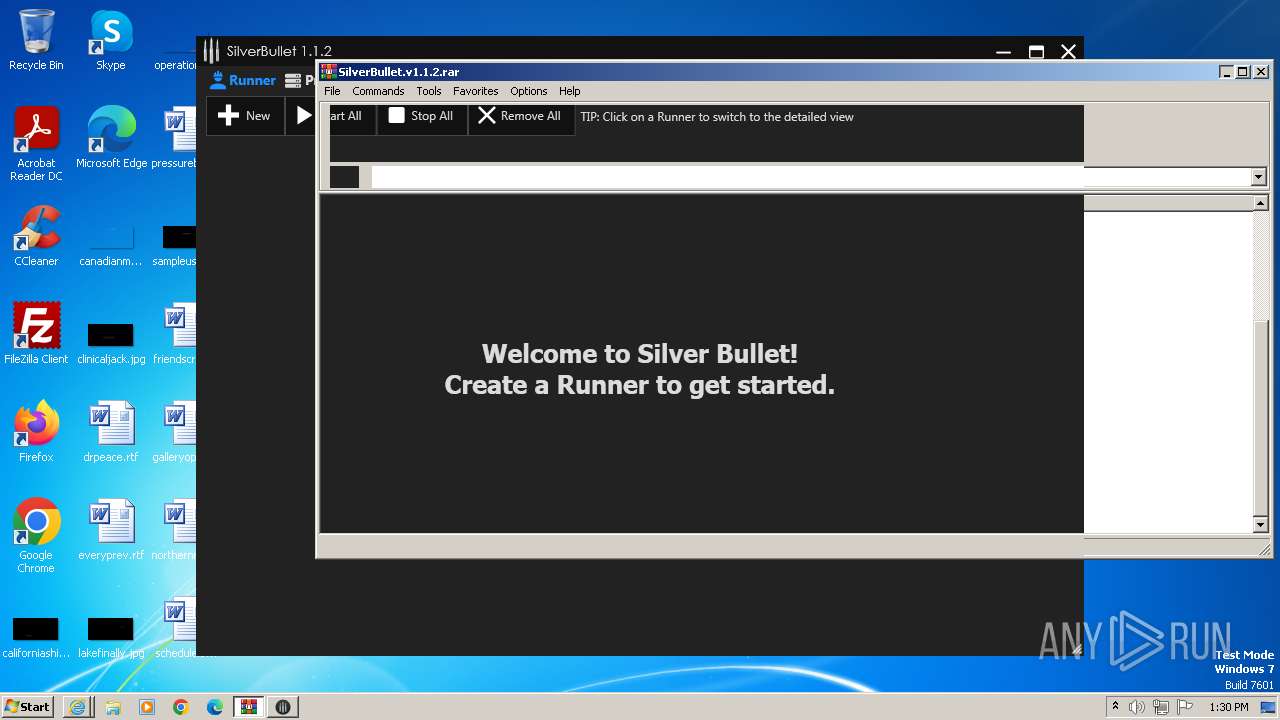
Task: Click the volume speaker tray icon
Action: 1137,707
